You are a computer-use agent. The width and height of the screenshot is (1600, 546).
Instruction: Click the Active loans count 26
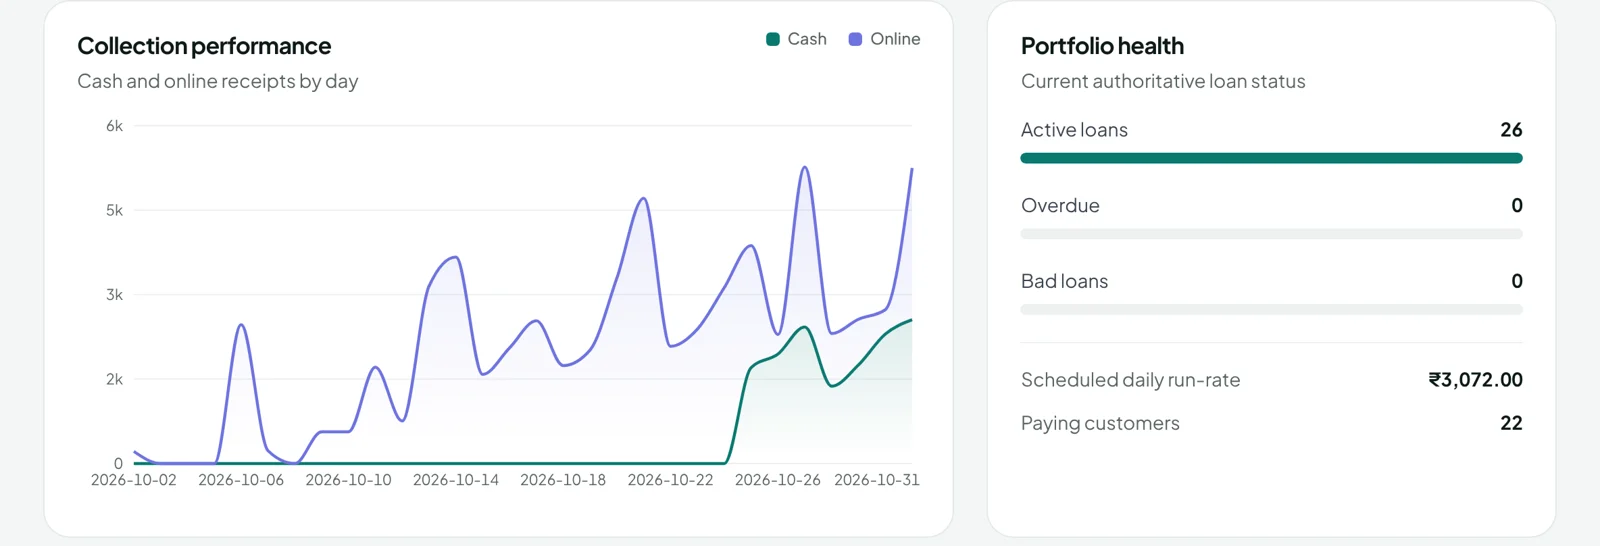coord(1511,130)
